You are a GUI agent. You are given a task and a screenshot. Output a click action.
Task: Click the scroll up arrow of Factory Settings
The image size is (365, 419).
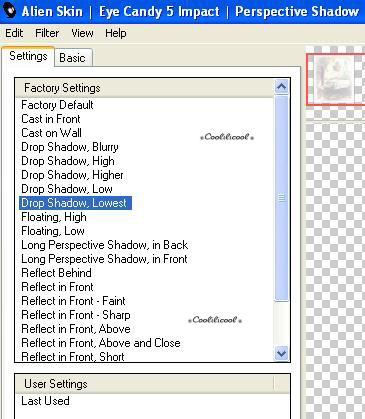click(x=281, y=87)
